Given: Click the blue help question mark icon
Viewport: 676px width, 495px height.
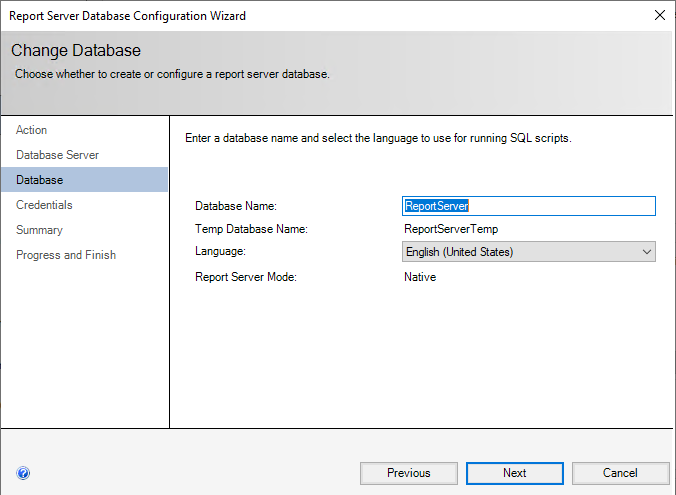Looking at the screenshot, I should coord(23,473).
